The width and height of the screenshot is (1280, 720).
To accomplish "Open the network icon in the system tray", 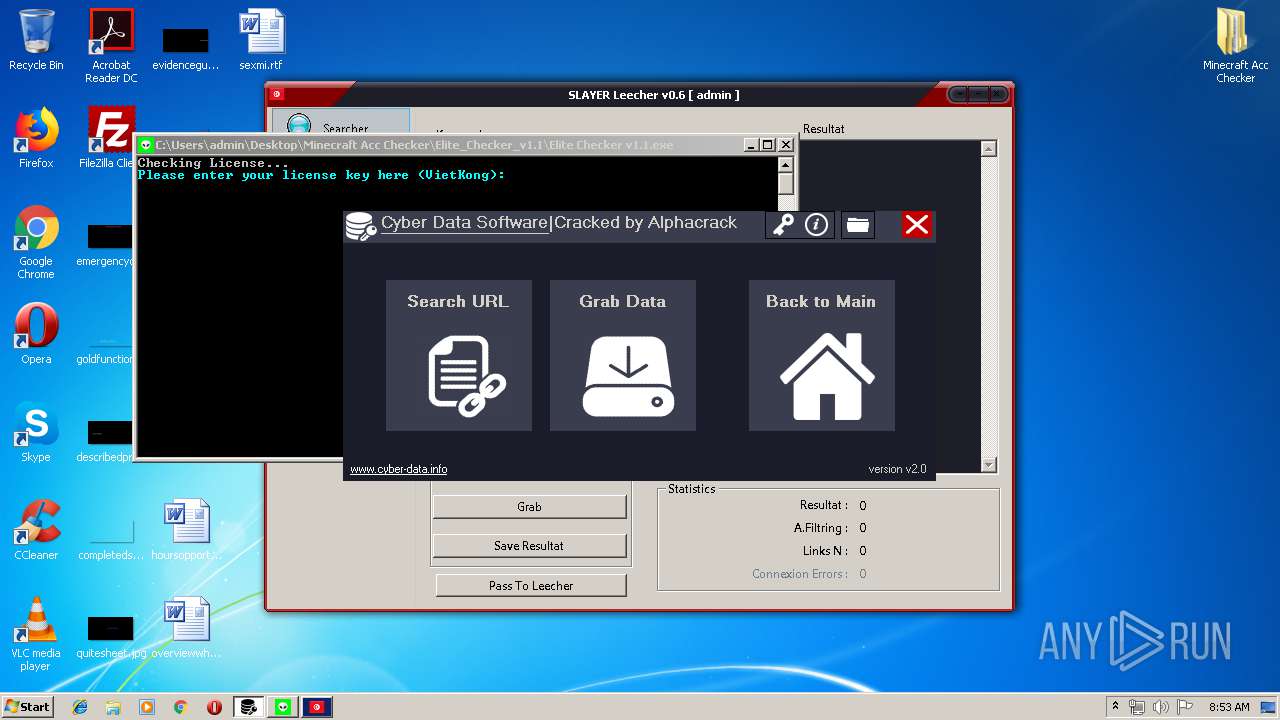I will tap(1138, 707).
